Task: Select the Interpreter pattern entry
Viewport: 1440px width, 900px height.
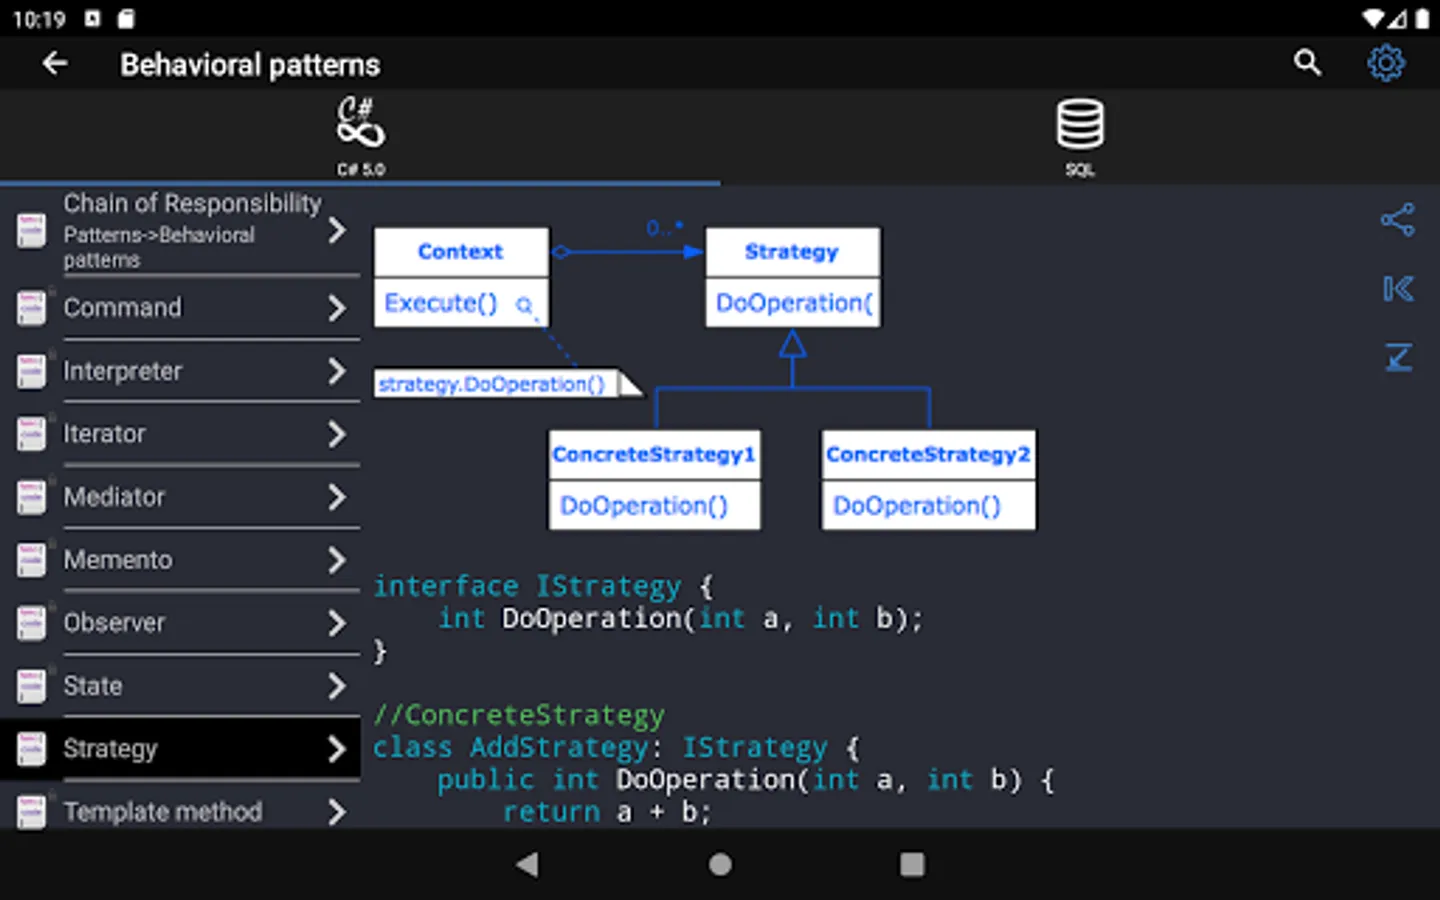Action: (180, 372)
